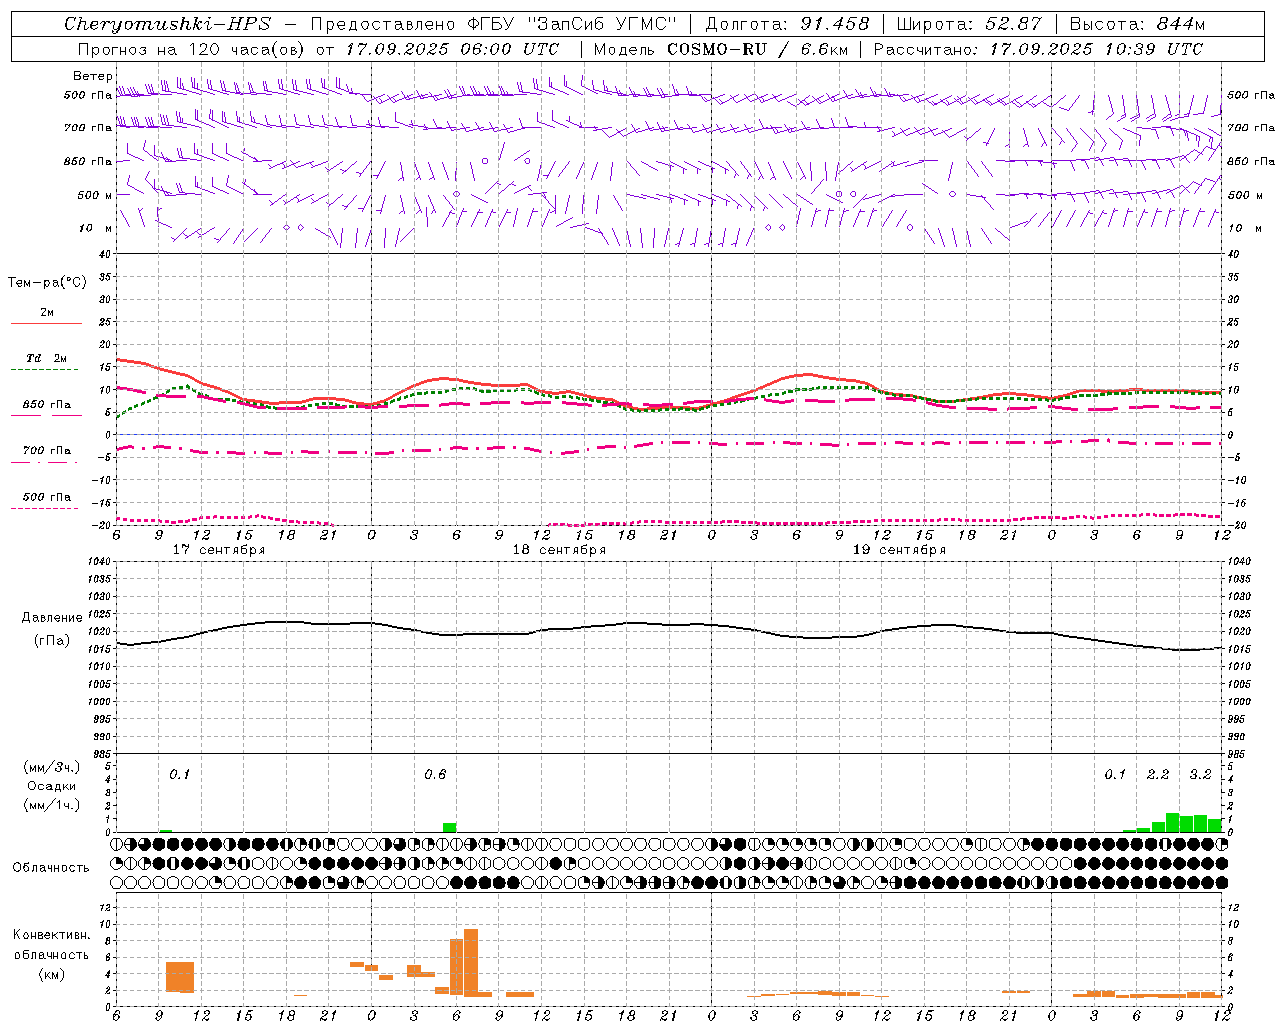1280x1024 pixels.
Task: Click the Долгота: 91.458 value
Action: tap(788, 24)
